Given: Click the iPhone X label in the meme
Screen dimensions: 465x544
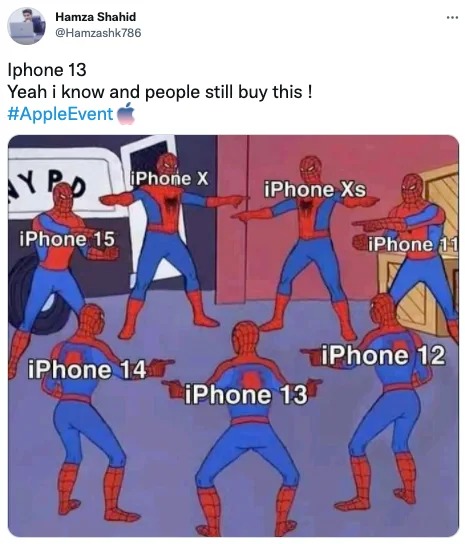Looking at the screenshot, I should pyautogui.click(x=169, y=179).
